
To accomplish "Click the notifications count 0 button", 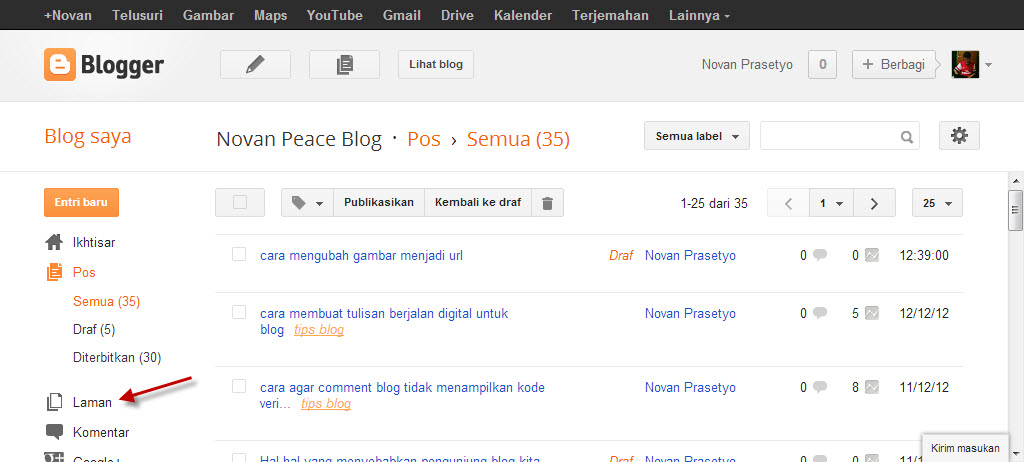I will pyautogui.click(x=822, y=65).
